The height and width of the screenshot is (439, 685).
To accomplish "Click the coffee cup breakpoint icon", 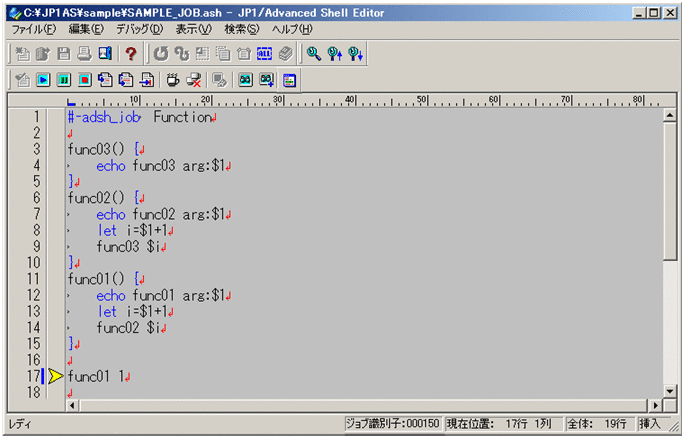I will point(173,80).
